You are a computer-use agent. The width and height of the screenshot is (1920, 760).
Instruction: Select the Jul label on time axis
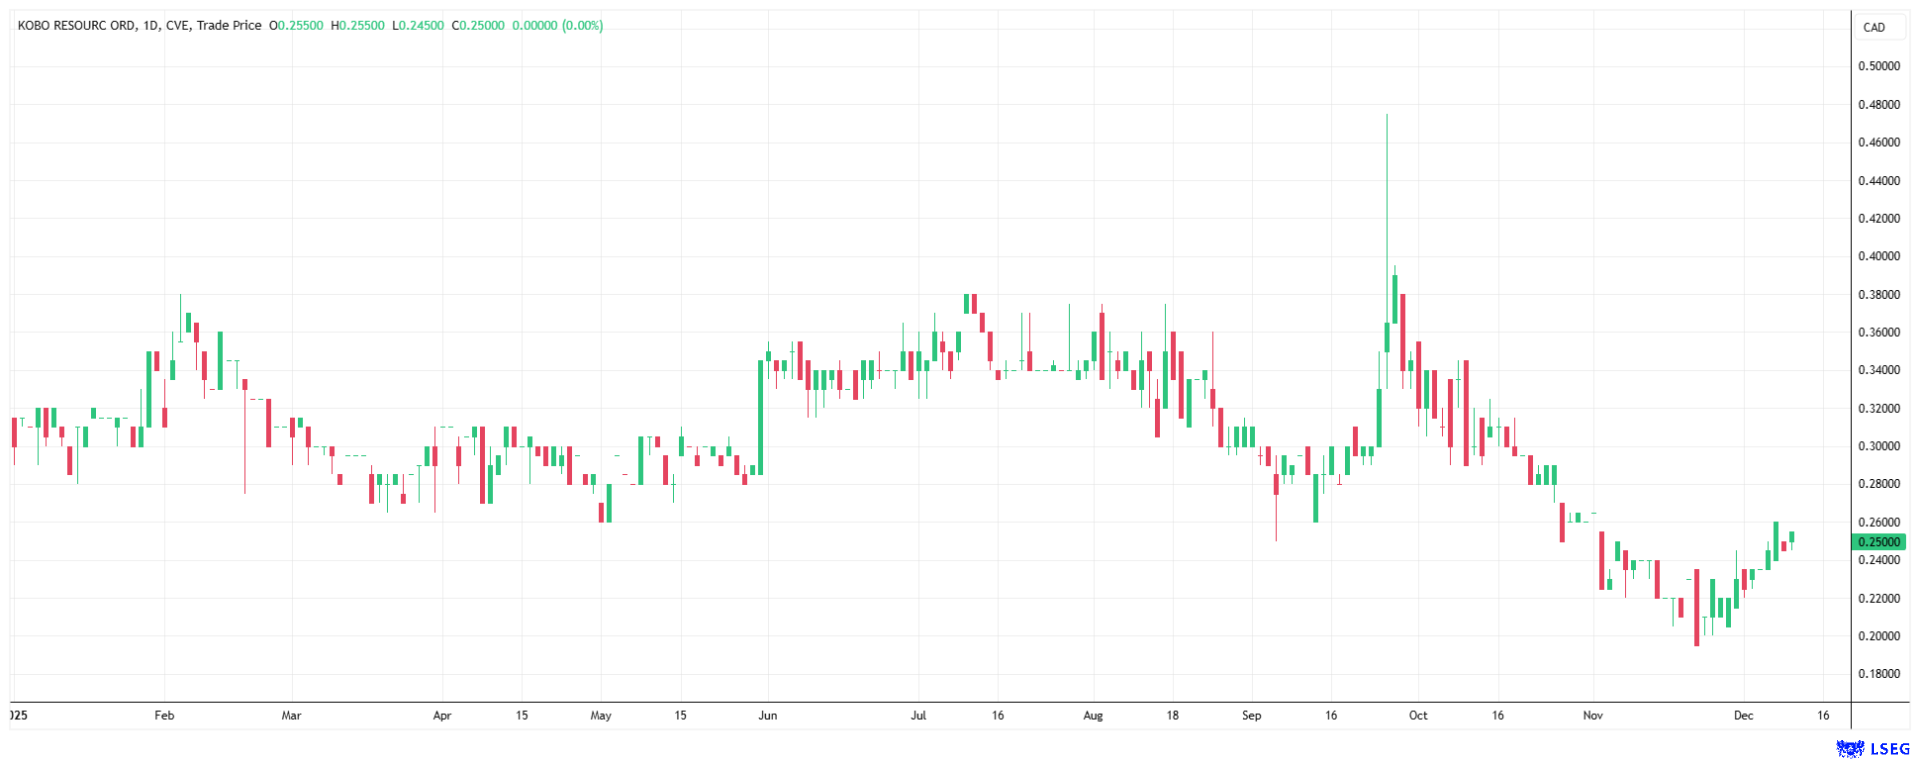click(x=918, y=715)
